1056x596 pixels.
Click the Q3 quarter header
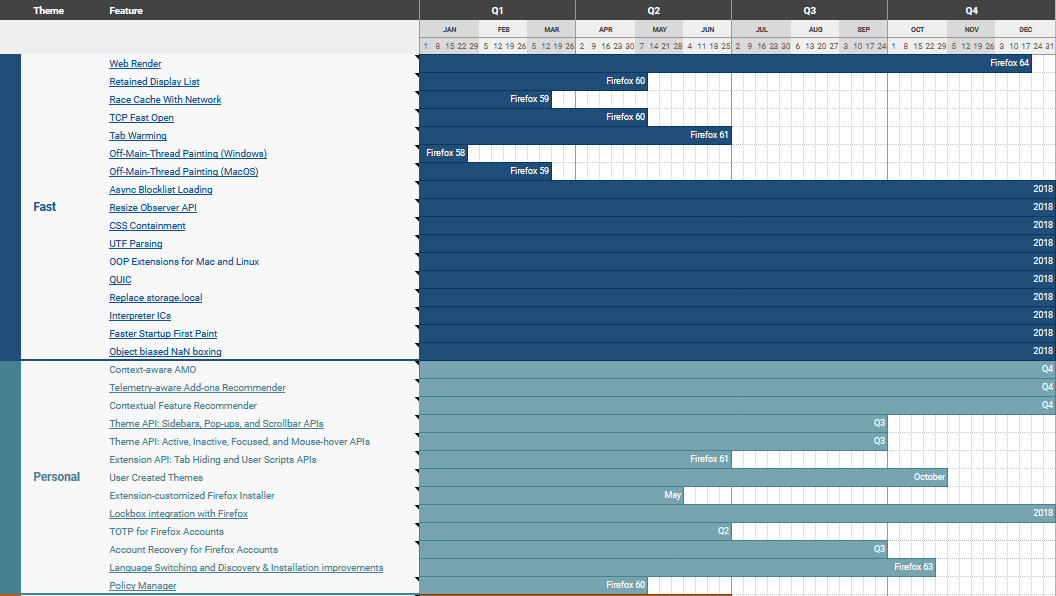pos(809,10)
